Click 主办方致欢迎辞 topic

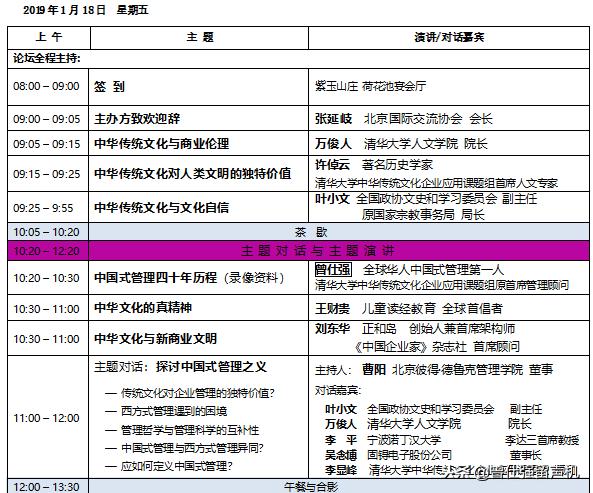pos(137,119)
